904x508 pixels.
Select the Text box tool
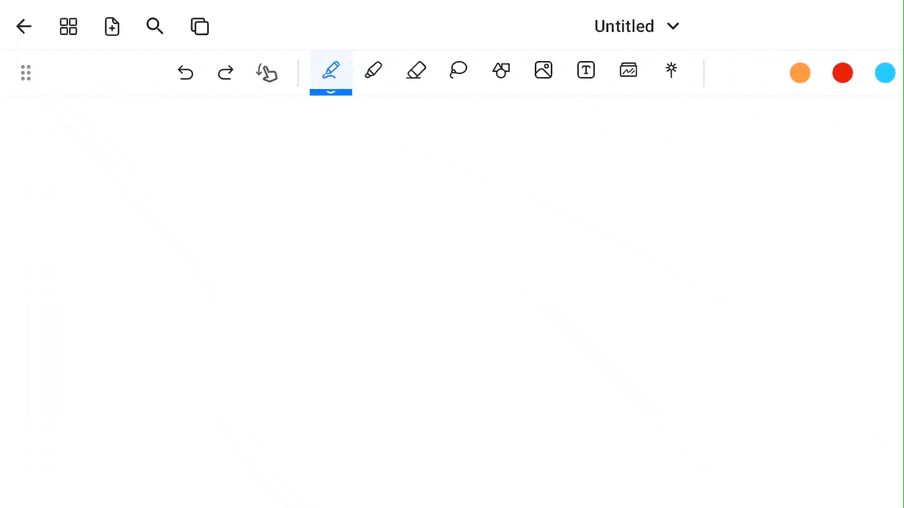click(x=586, y=70)
